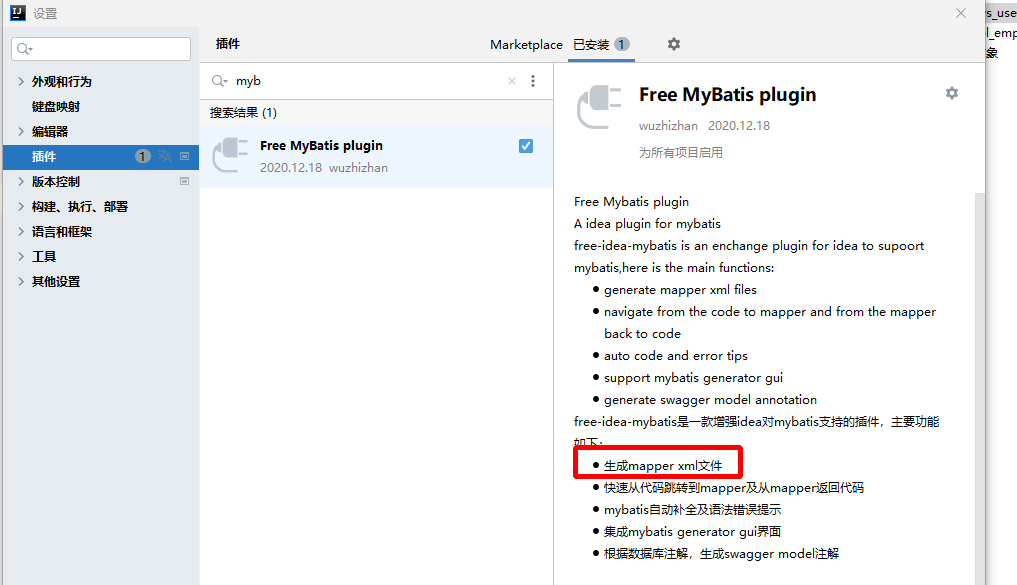Click '快速从代码跳转到mapper及从mapper返回代码' bullet

point(734,488)
